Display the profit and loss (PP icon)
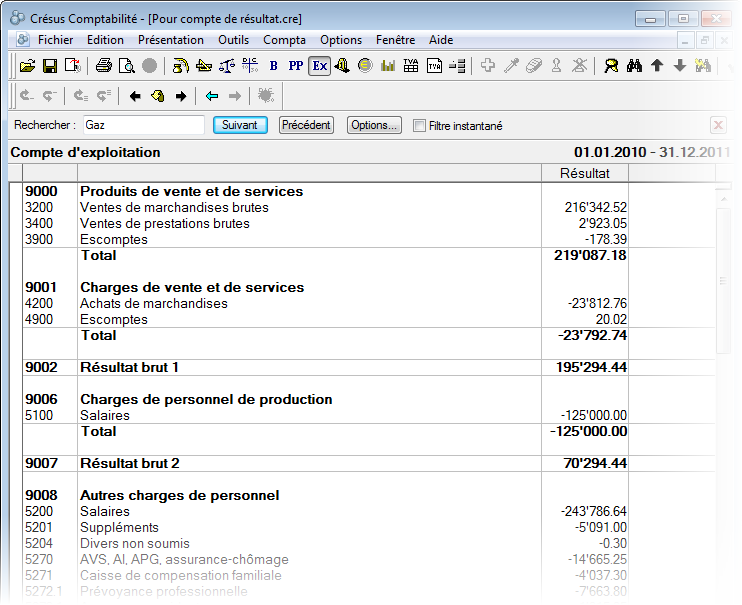 296,66
